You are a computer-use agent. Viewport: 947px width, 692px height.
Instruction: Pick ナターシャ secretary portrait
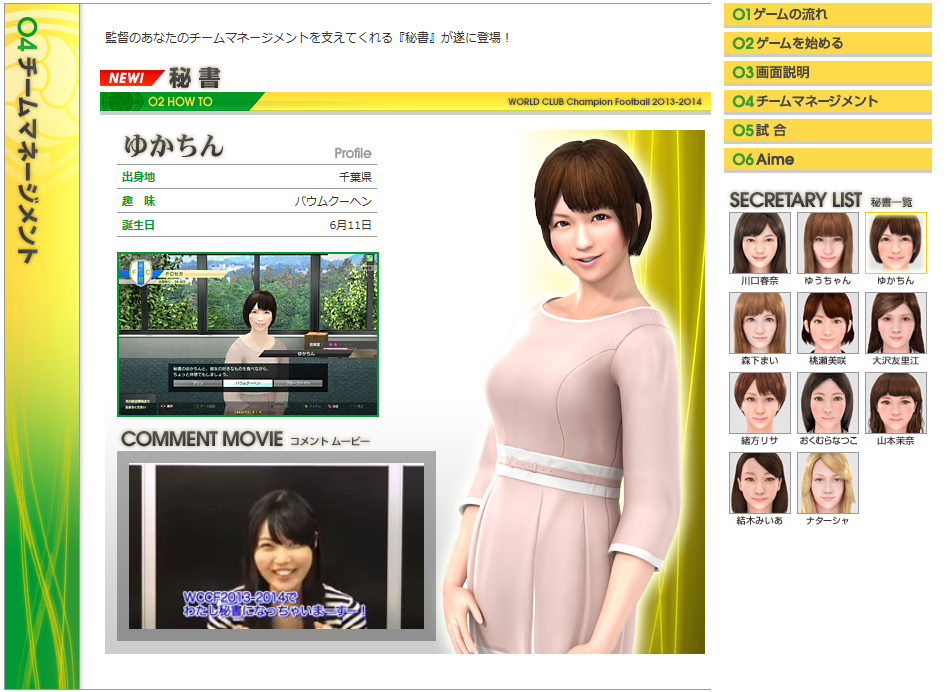tap(827, 483)
